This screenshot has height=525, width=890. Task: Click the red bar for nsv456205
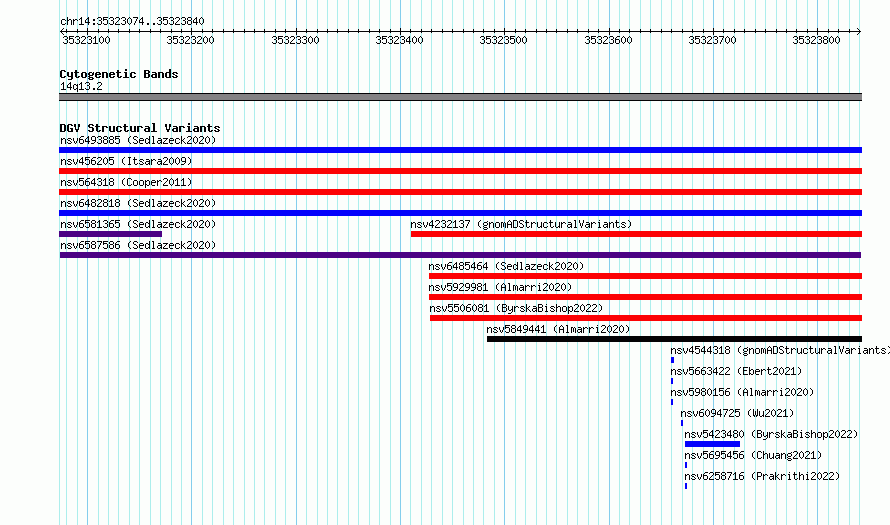click(x=460, y=171)
